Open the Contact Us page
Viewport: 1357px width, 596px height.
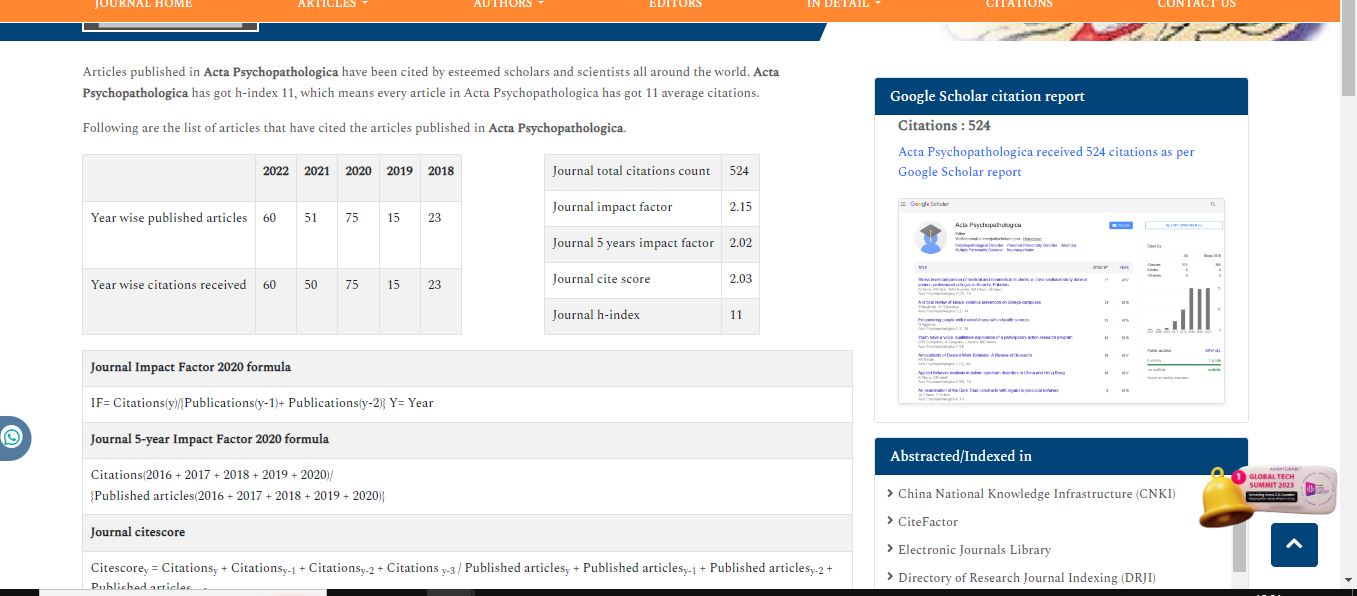click(x=1196, y=5)
